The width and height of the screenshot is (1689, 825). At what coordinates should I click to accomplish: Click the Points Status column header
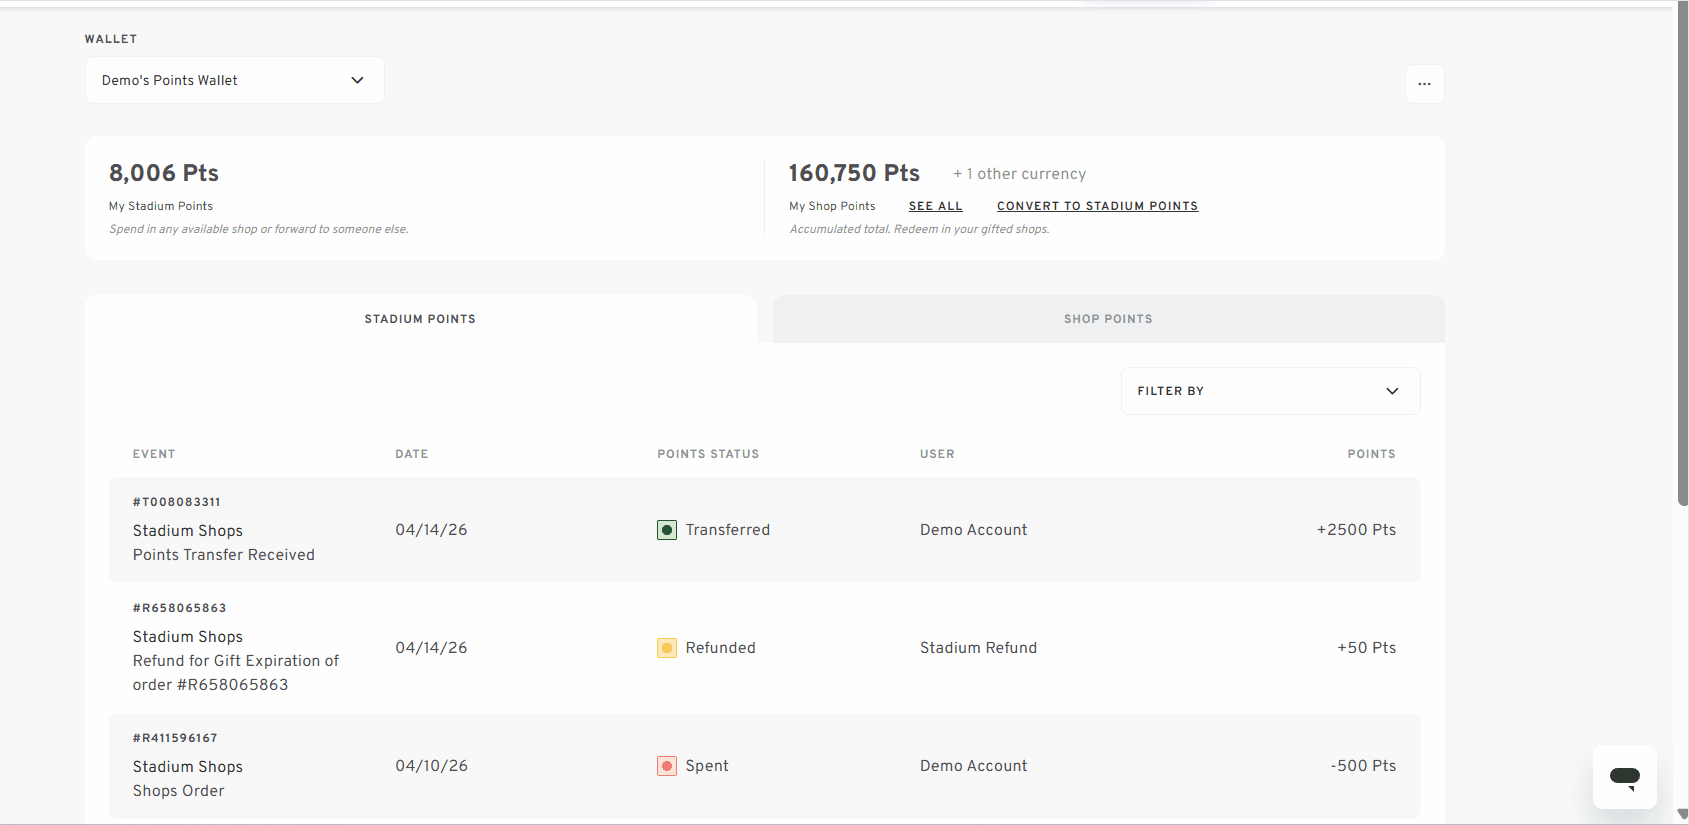(x=708, y=454)
